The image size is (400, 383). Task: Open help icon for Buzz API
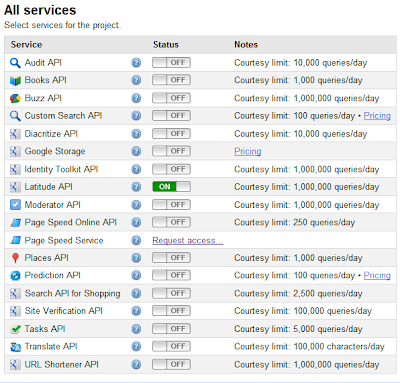(136, 98)
